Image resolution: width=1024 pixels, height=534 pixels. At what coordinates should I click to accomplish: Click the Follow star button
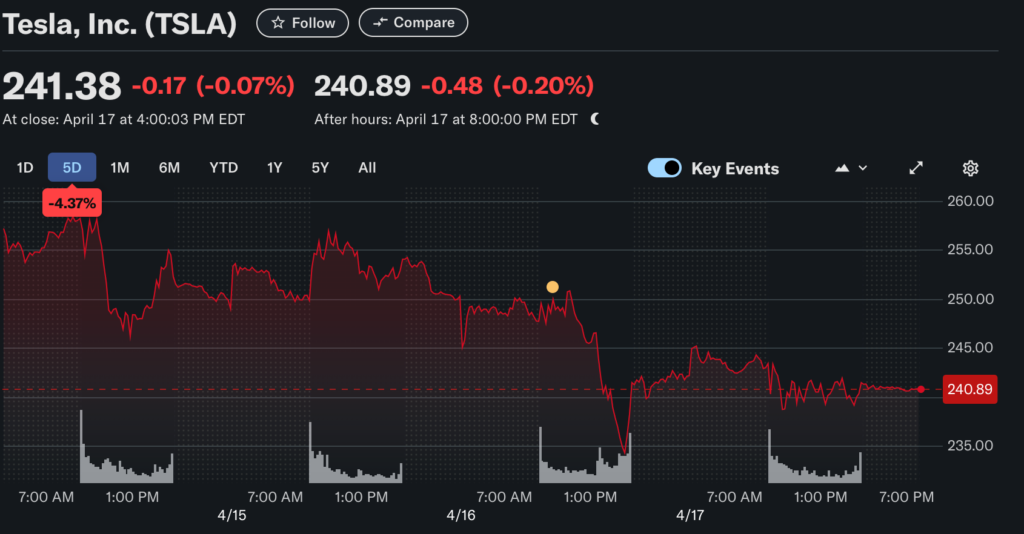coord(303,23)
